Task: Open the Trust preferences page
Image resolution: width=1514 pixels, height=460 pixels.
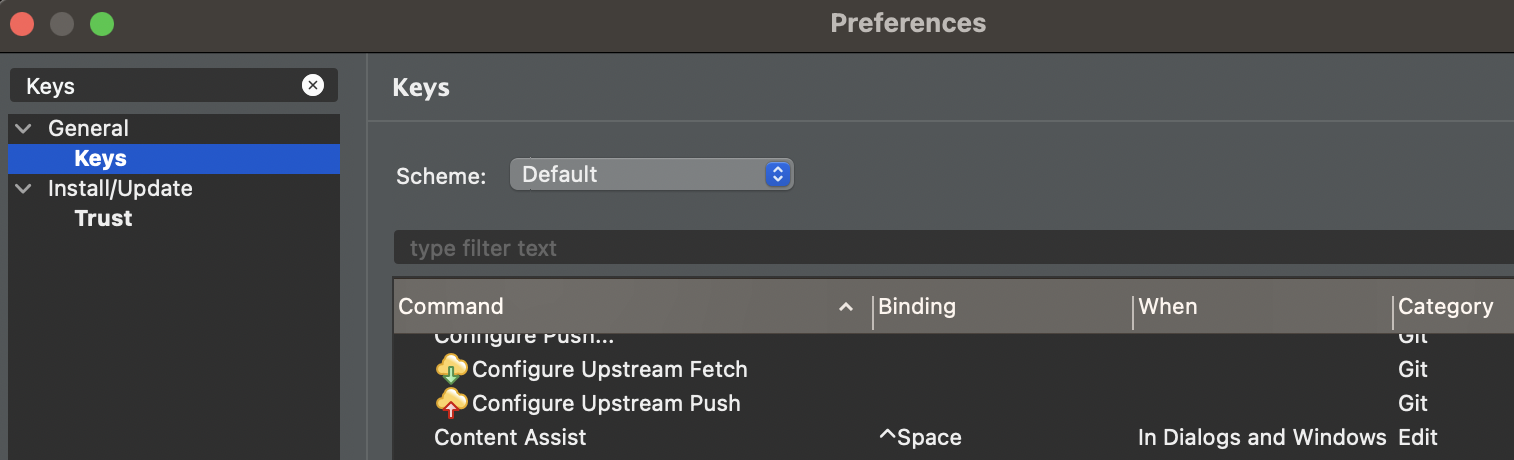Action: click(x=103, y=219)
